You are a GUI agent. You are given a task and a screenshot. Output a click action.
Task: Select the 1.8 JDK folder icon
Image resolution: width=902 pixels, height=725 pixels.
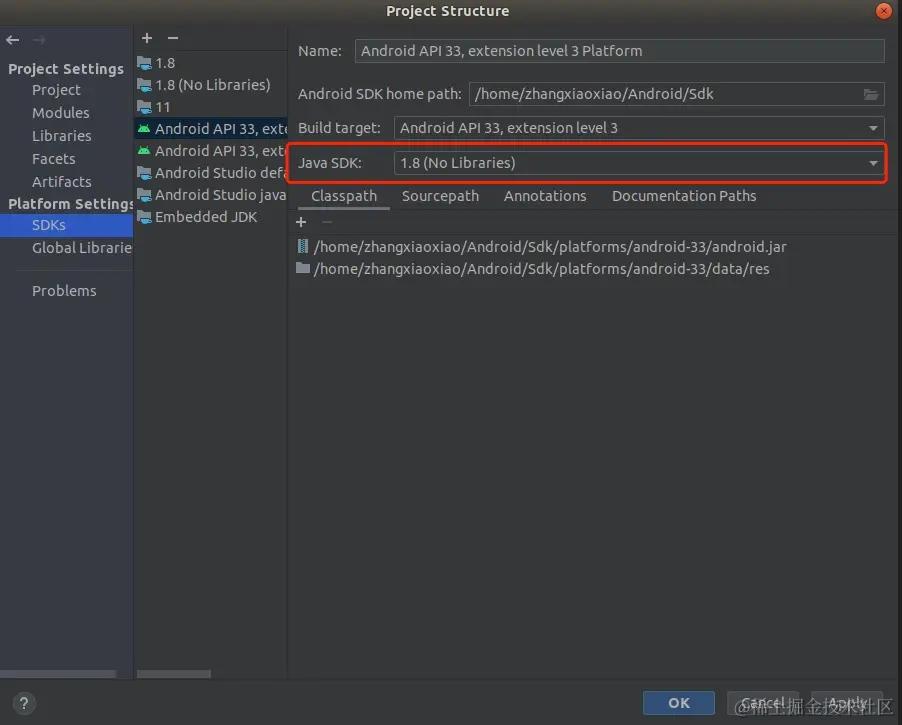point(144,63)
